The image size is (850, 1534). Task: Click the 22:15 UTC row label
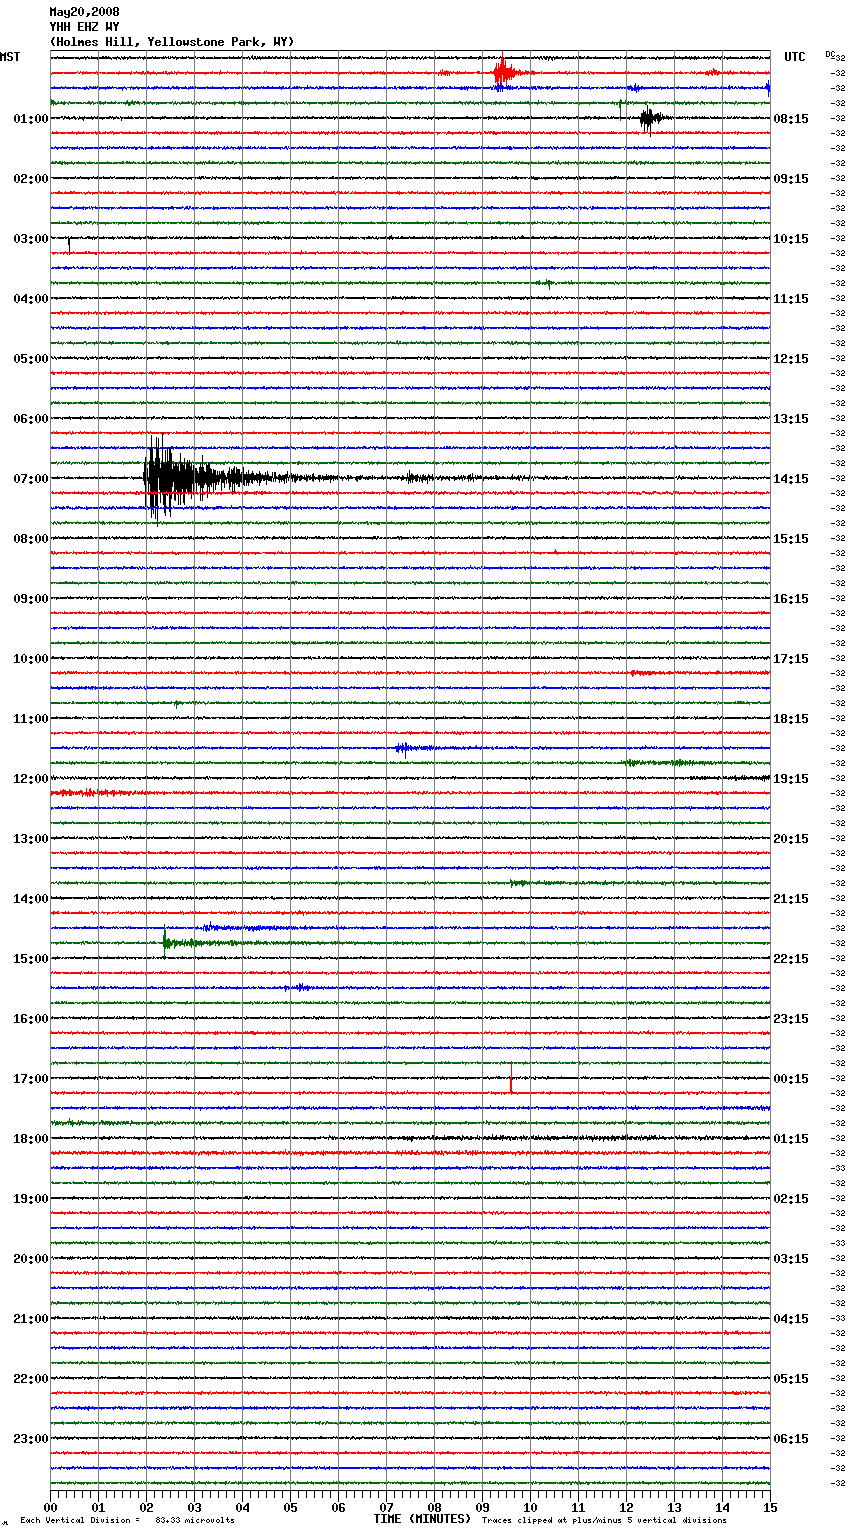[791, 959]
